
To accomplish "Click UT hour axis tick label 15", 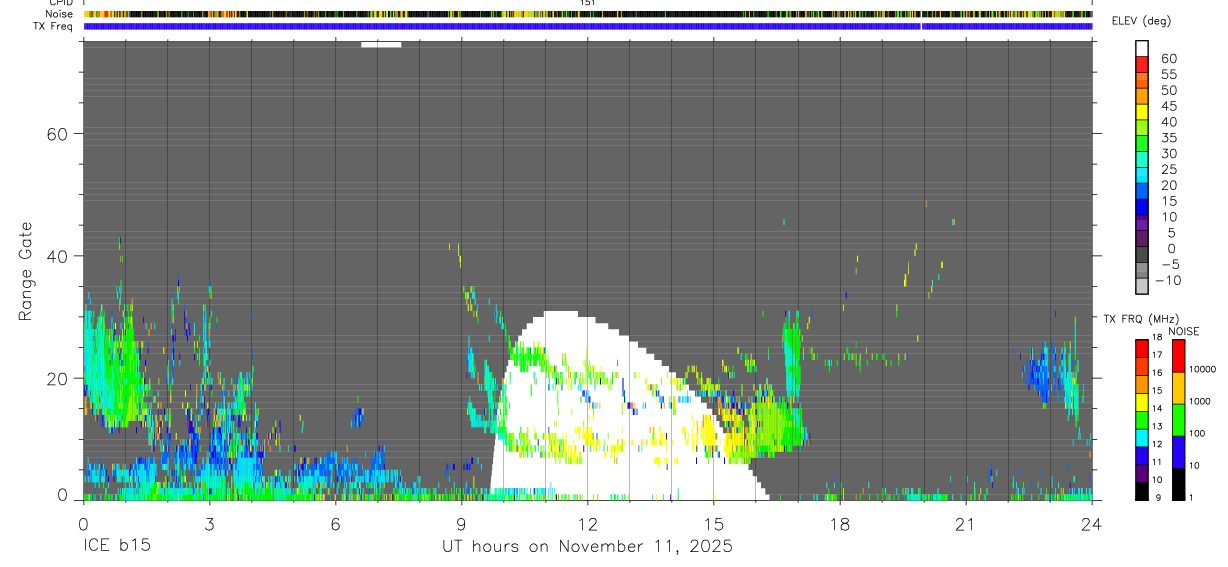I will pos(713,524).
